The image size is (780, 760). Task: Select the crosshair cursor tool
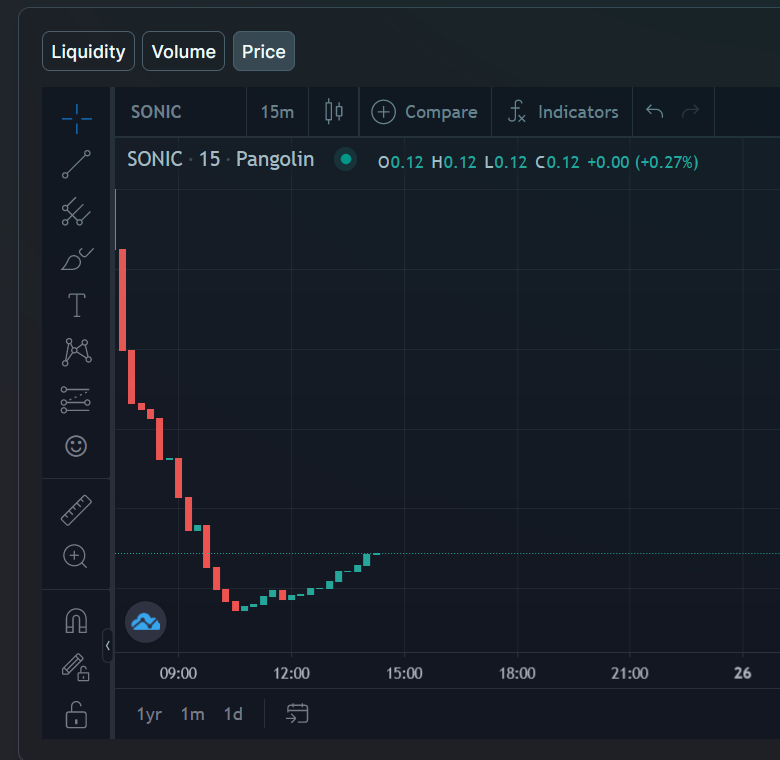[x=77, y=119]
